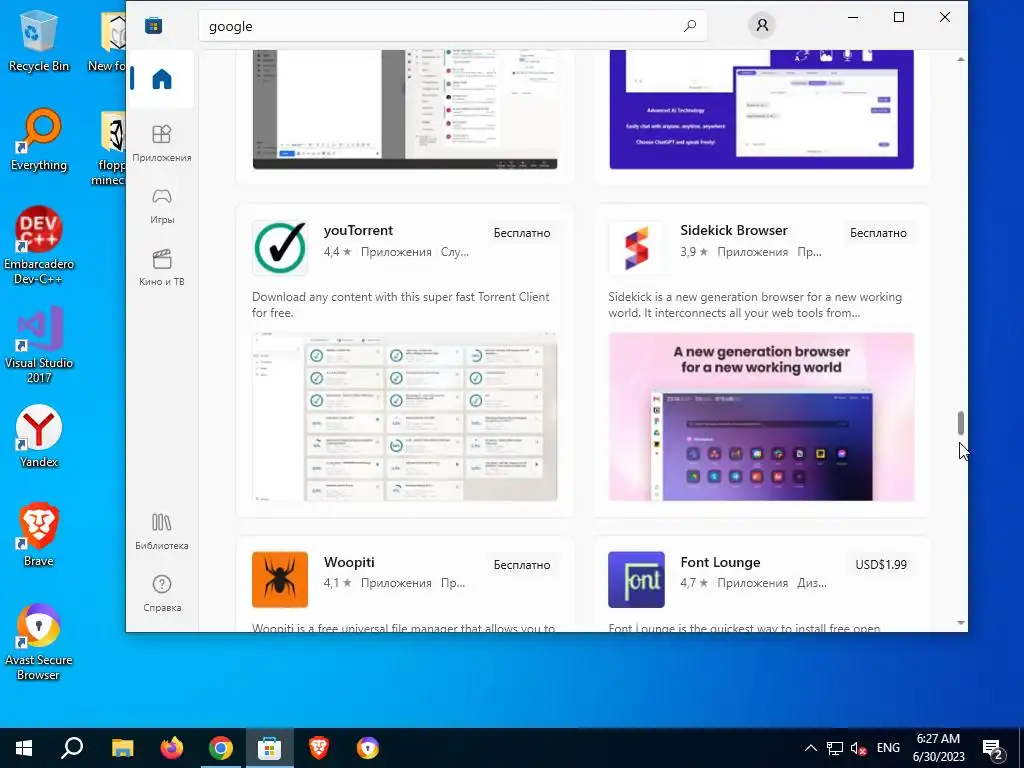This screenshot has height=768, width=1024.
Task: Open the Woopiti app title
Action: (x=349, y=562)
